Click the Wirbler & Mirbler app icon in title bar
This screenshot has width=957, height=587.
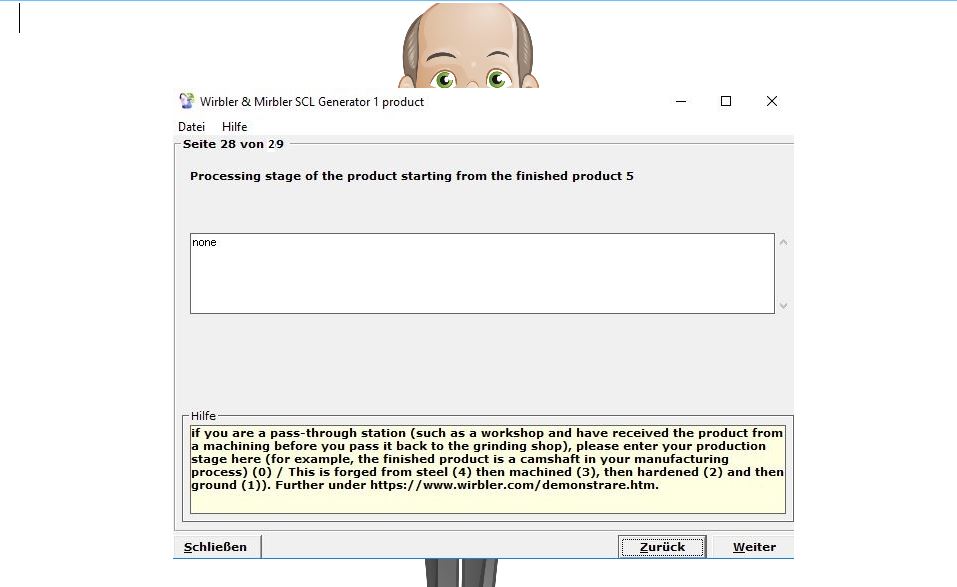pyautogui.click(x=186, y=101)
